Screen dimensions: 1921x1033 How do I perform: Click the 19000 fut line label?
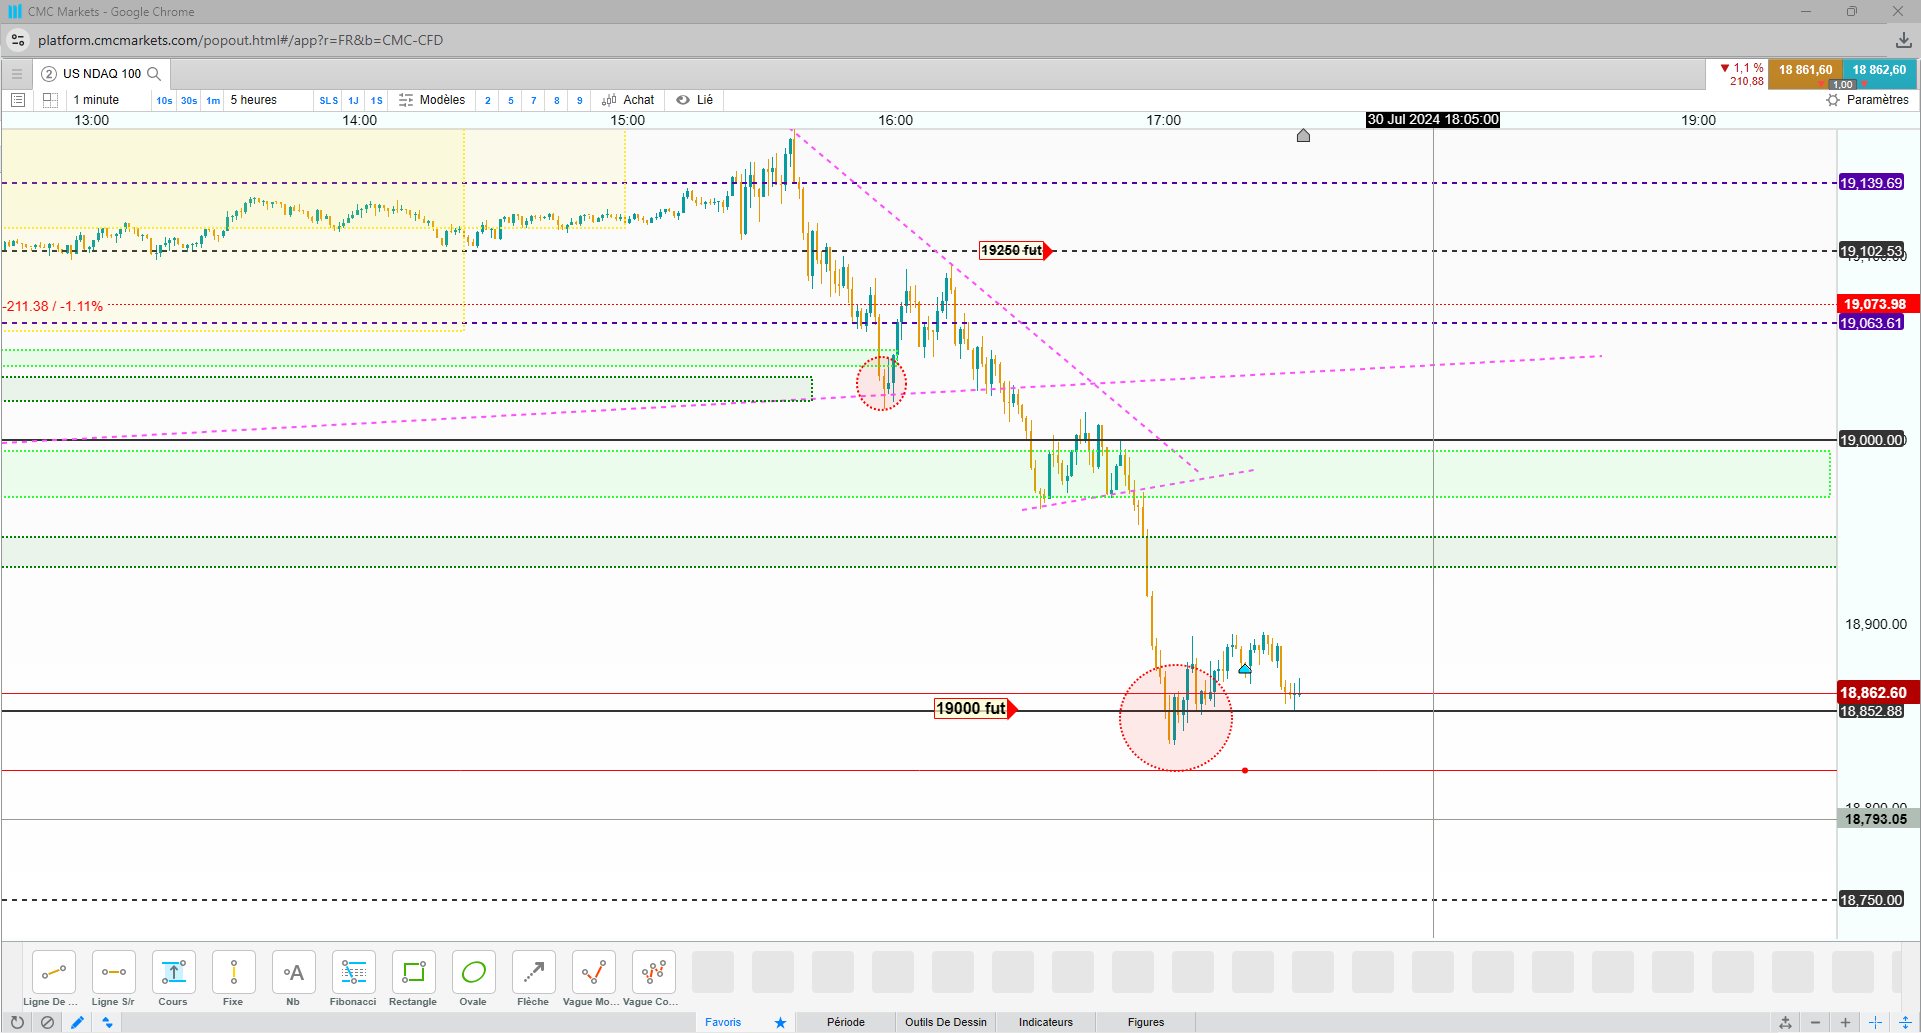(975, 709)
